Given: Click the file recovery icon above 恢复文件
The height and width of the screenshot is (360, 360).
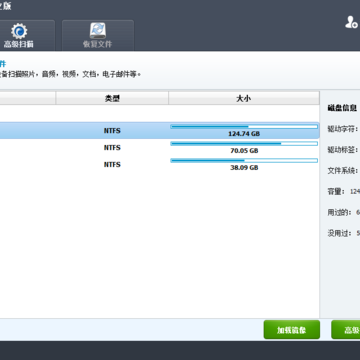Looking at the screenshot, I should click(98, 31).
